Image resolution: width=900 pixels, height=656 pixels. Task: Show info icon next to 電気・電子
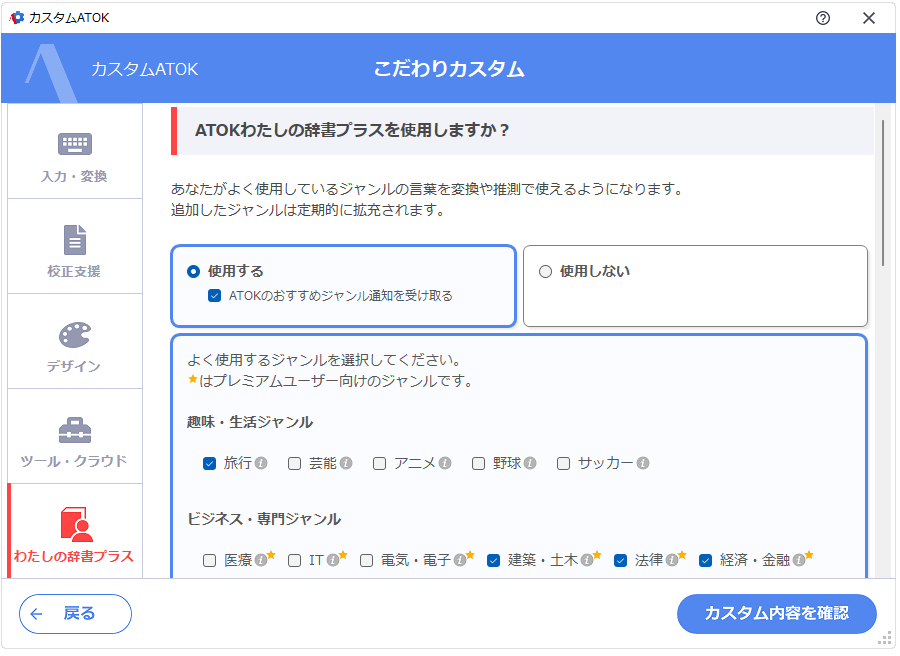460,560
